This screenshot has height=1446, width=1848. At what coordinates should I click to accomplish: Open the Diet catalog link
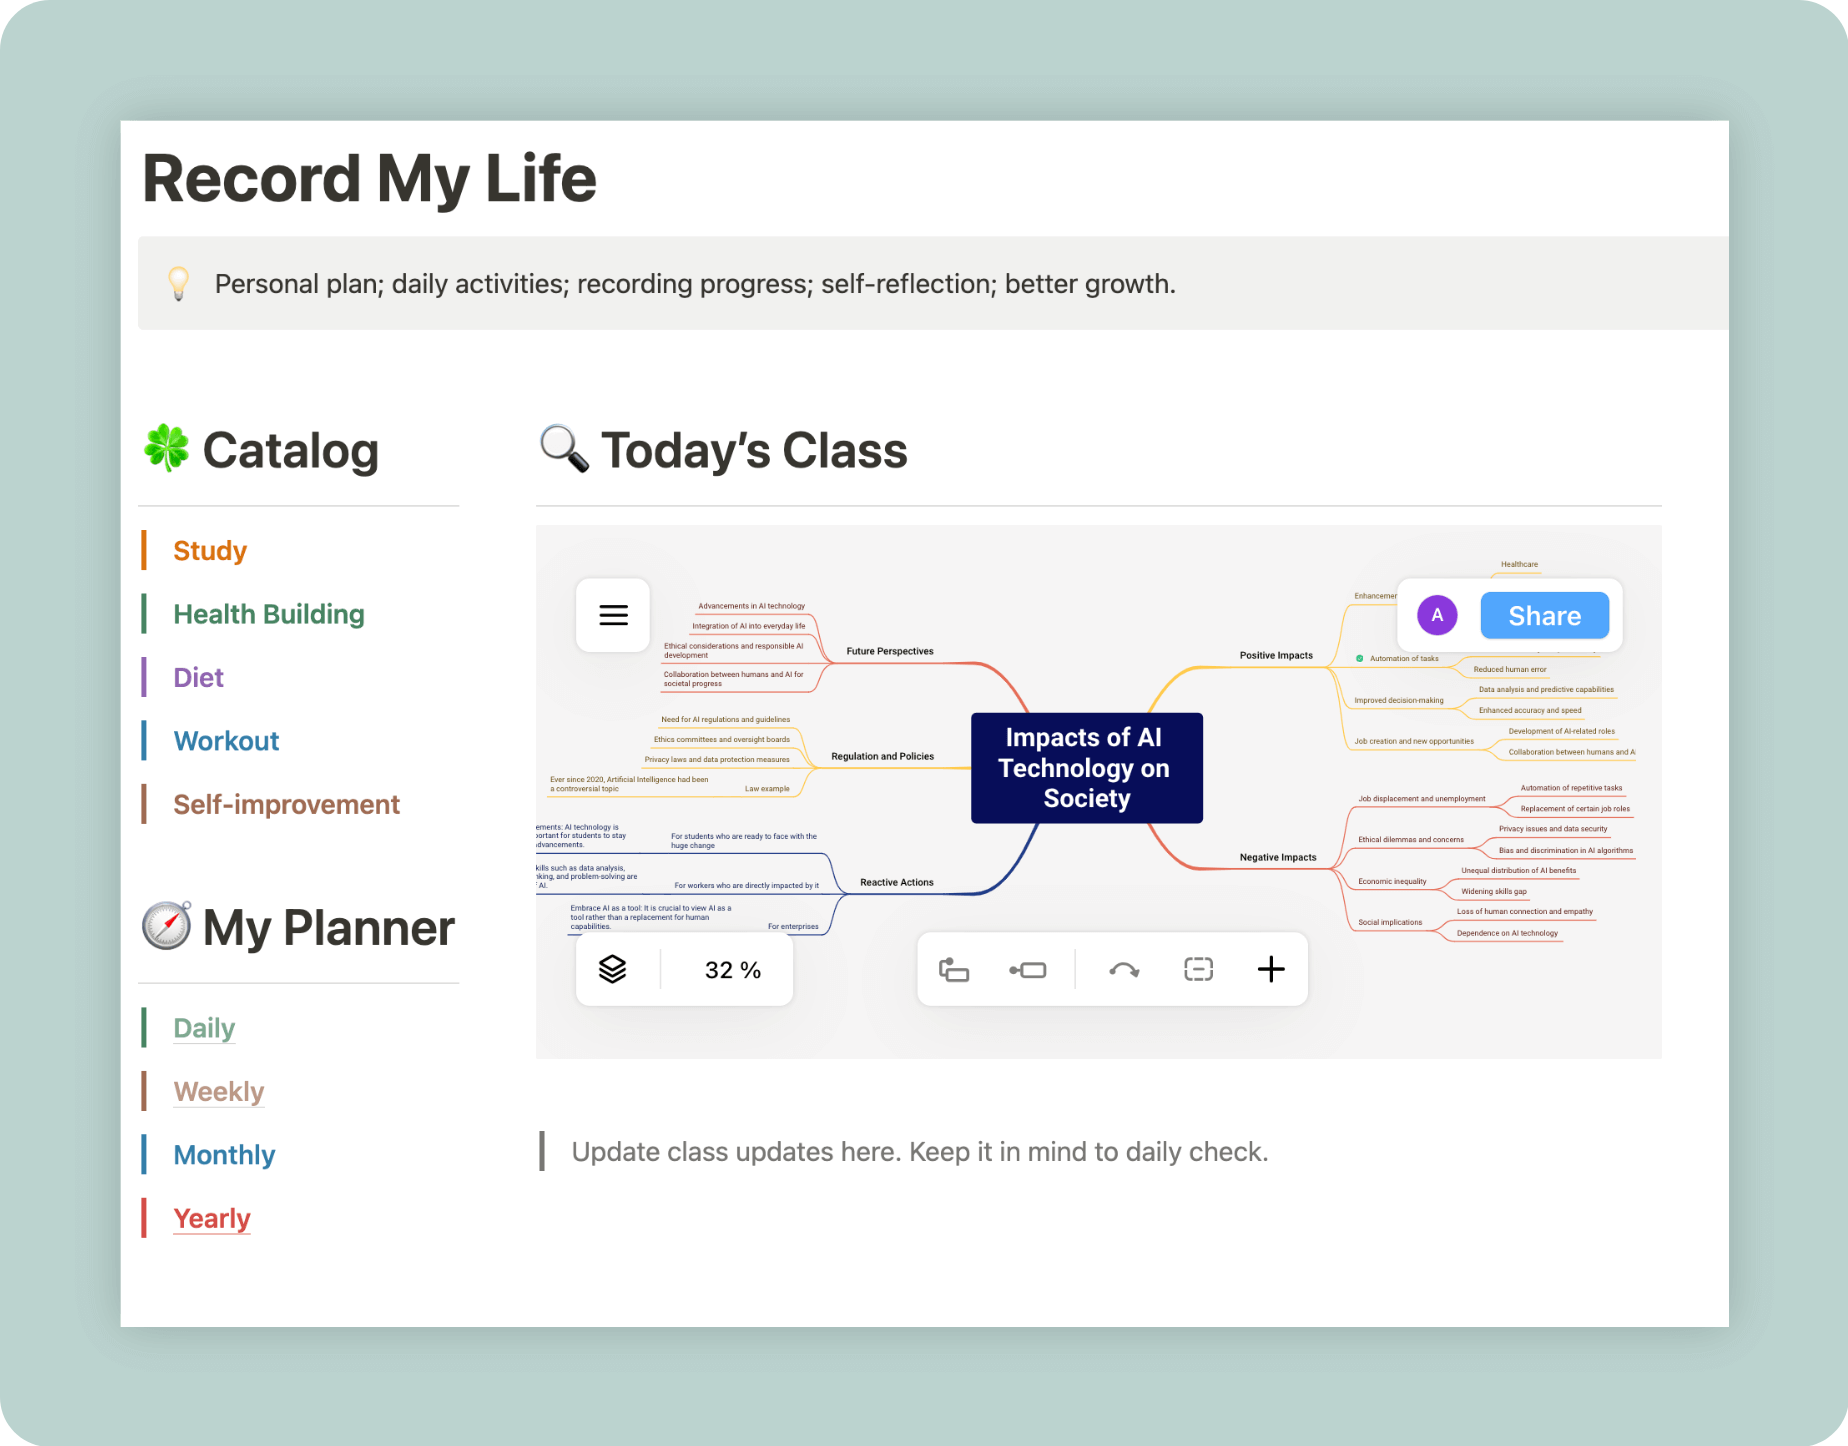198,678
